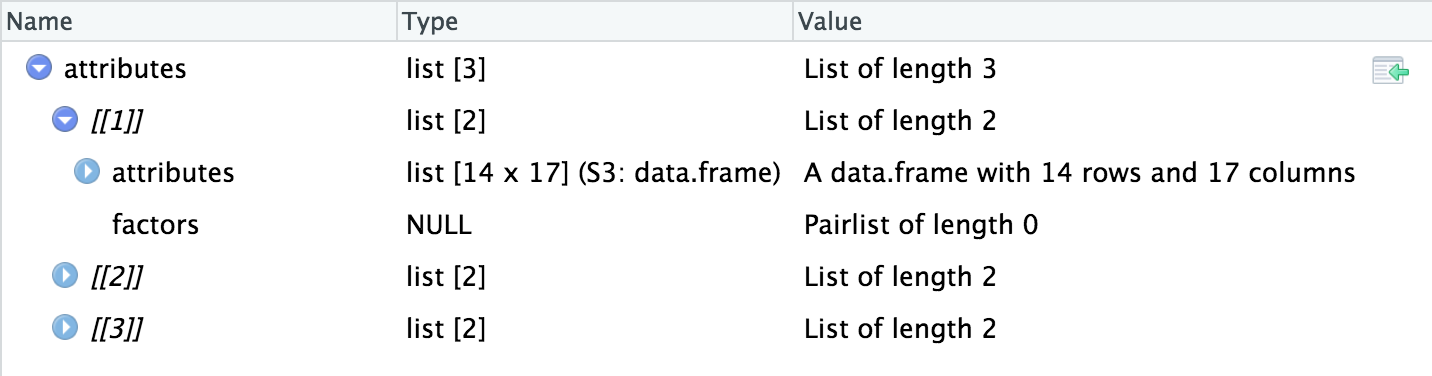Click the [[3]] item label

click(x=114, y=330)
